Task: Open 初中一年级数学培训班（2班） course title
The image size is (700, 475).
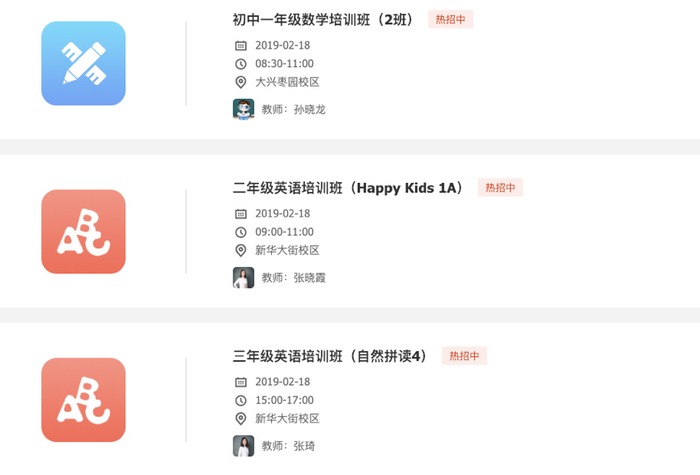Action: tap(324, 19)
